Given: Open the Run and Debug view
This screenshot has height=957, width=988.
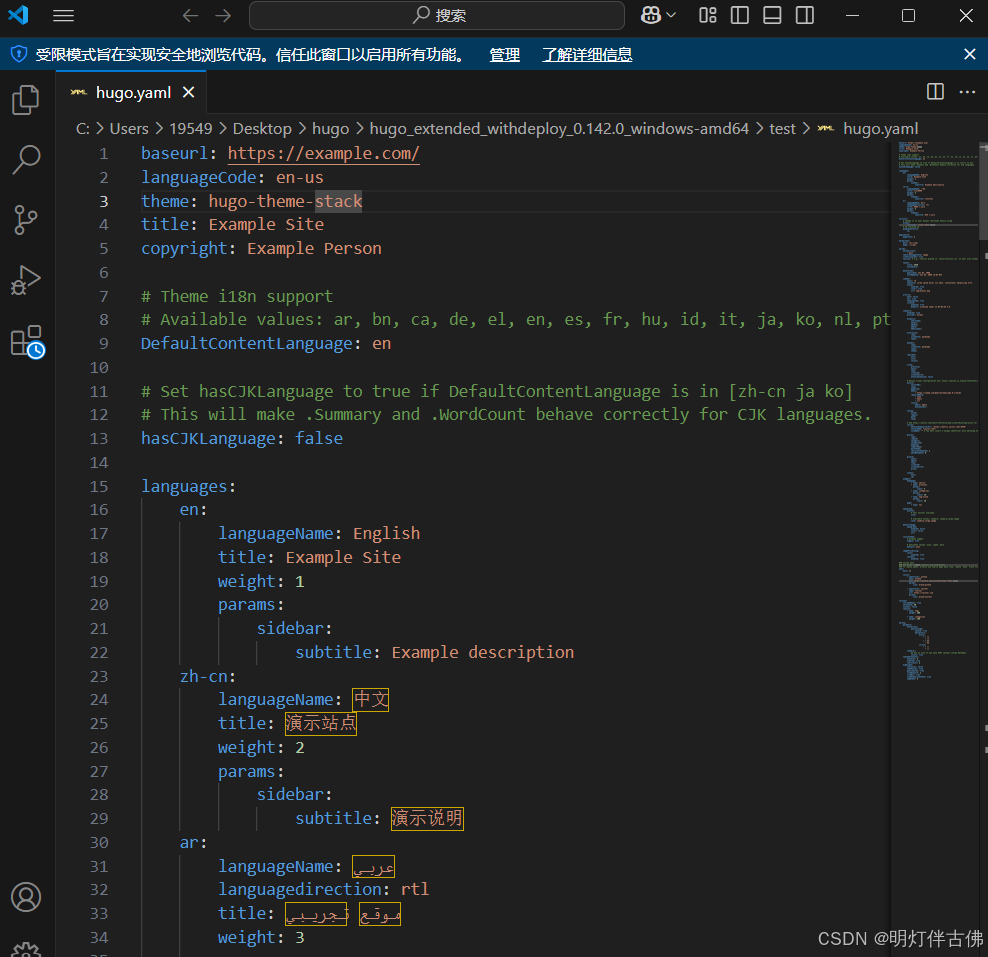Looking at the screenshot, I should coord(26,280).
